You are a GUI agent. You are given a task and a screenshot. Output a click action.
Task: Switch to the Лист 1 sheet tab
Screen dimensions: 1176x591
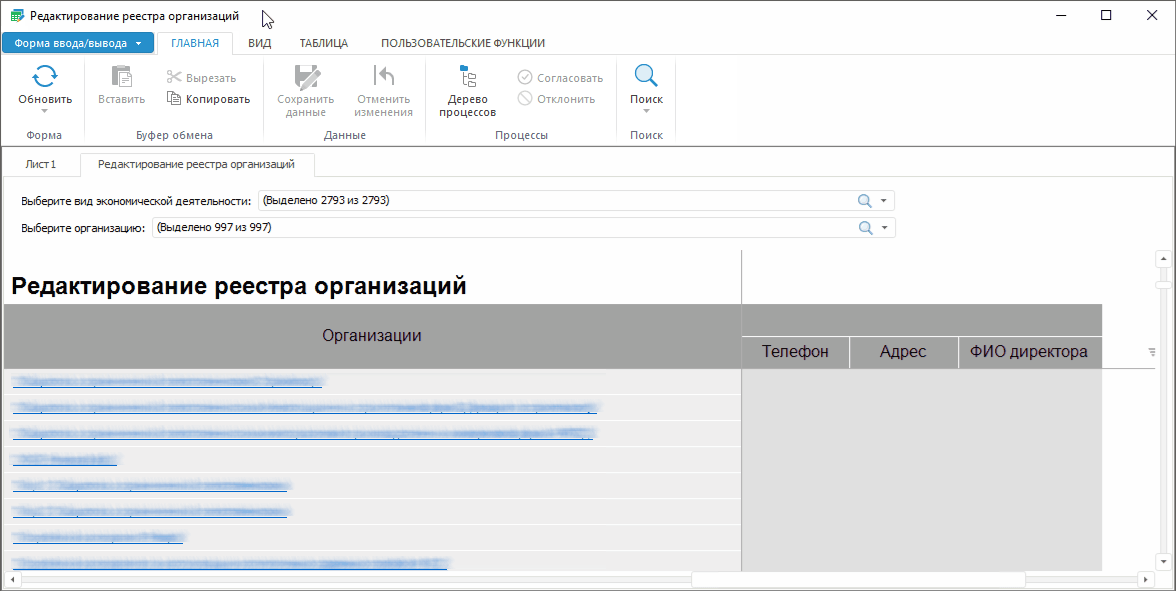coord(41,164)
